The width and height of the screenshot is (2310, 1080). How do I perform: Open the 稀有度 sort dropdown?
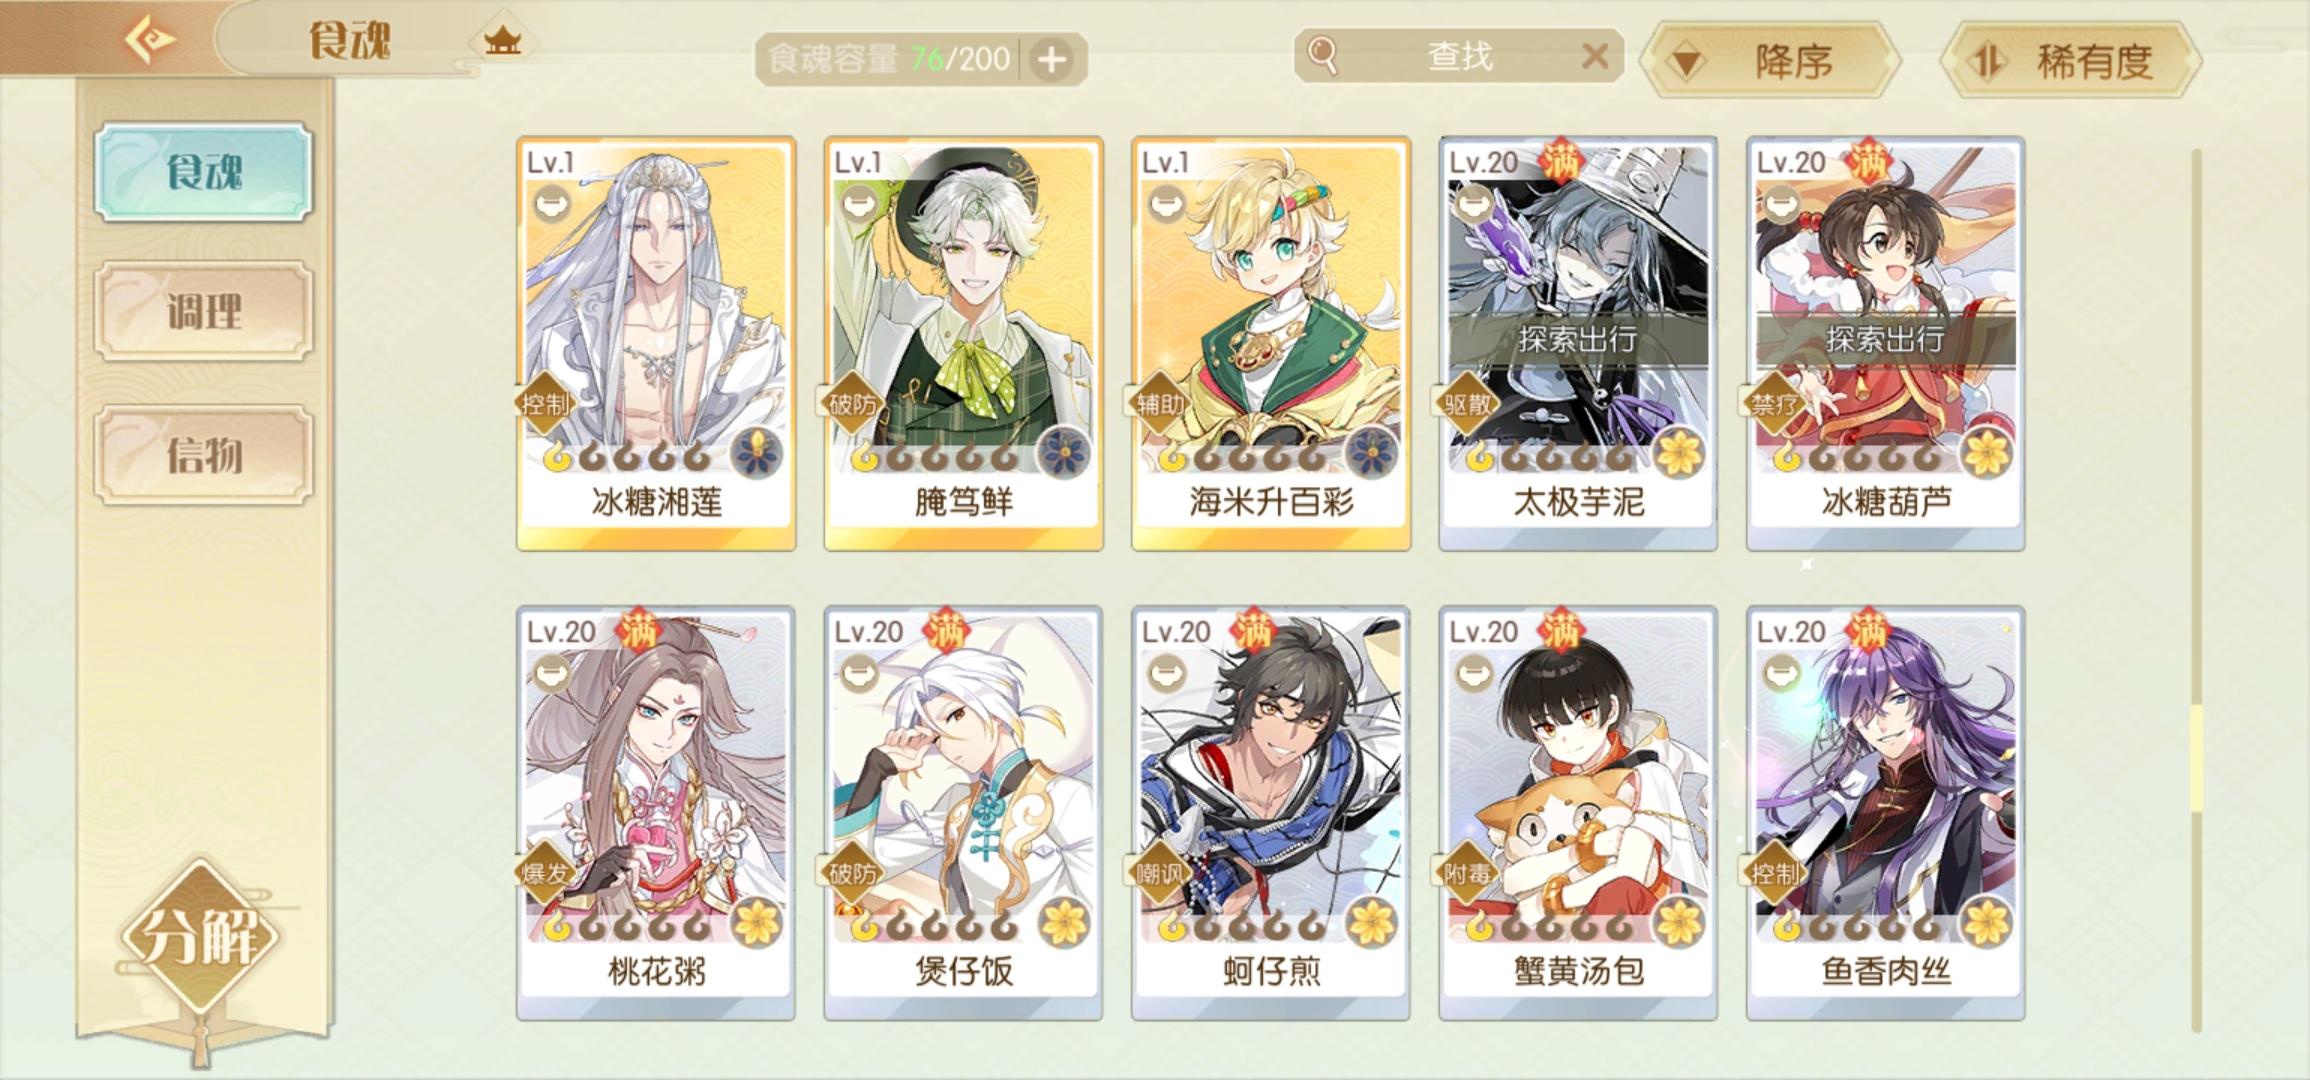(x=2071, y=61)
